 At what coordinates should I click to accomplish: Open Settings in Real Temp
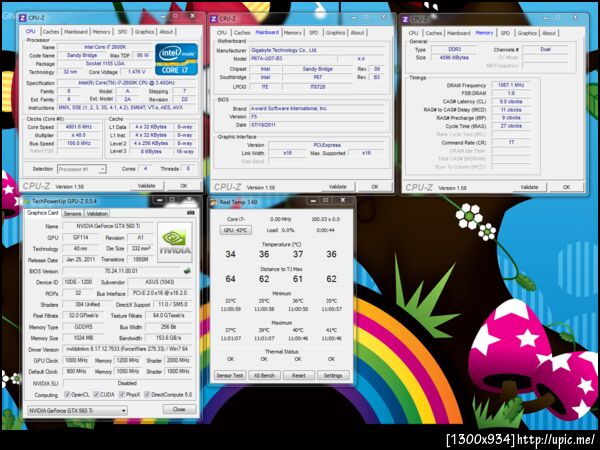pyautogui.click(x=333, y=376)
